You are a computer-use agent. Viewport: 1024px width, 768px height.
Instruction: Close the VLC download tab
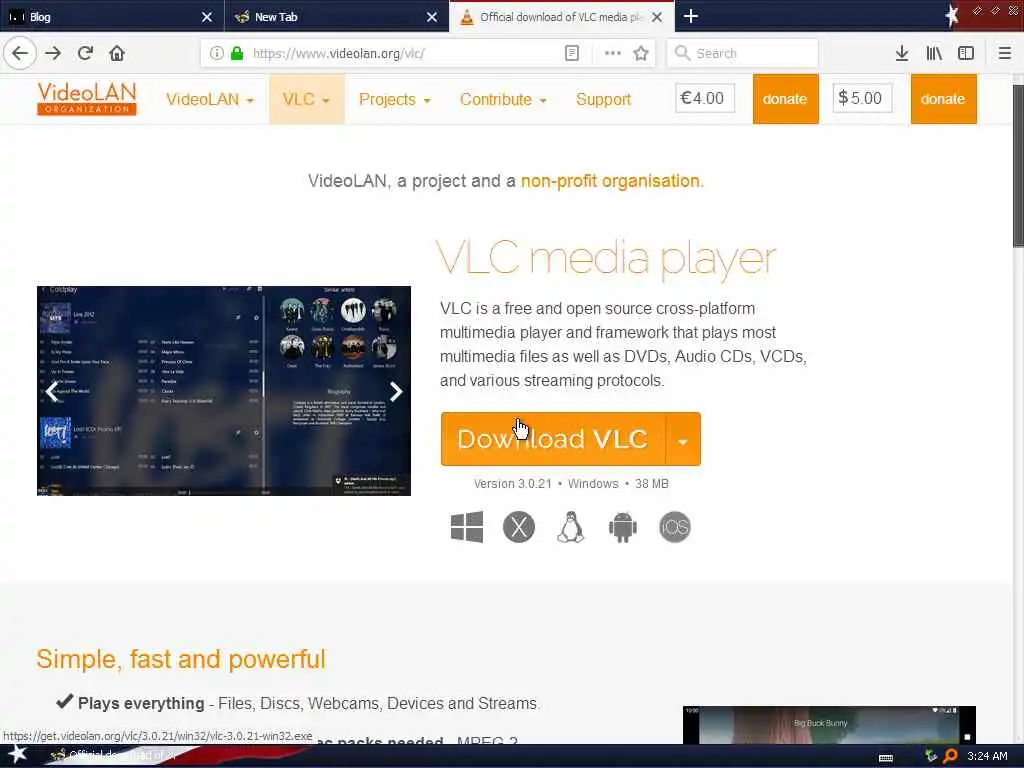(657, 17)
